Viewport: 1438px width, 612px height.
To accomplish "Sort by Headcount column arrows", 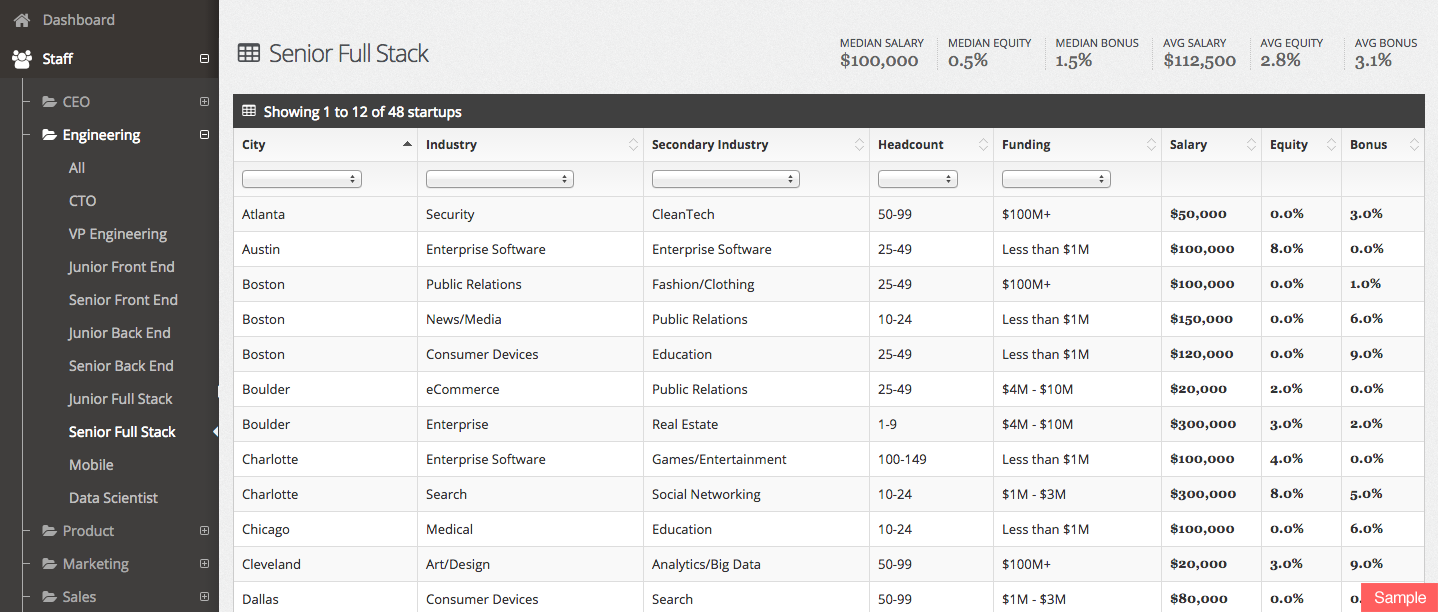I will (983, 145).
